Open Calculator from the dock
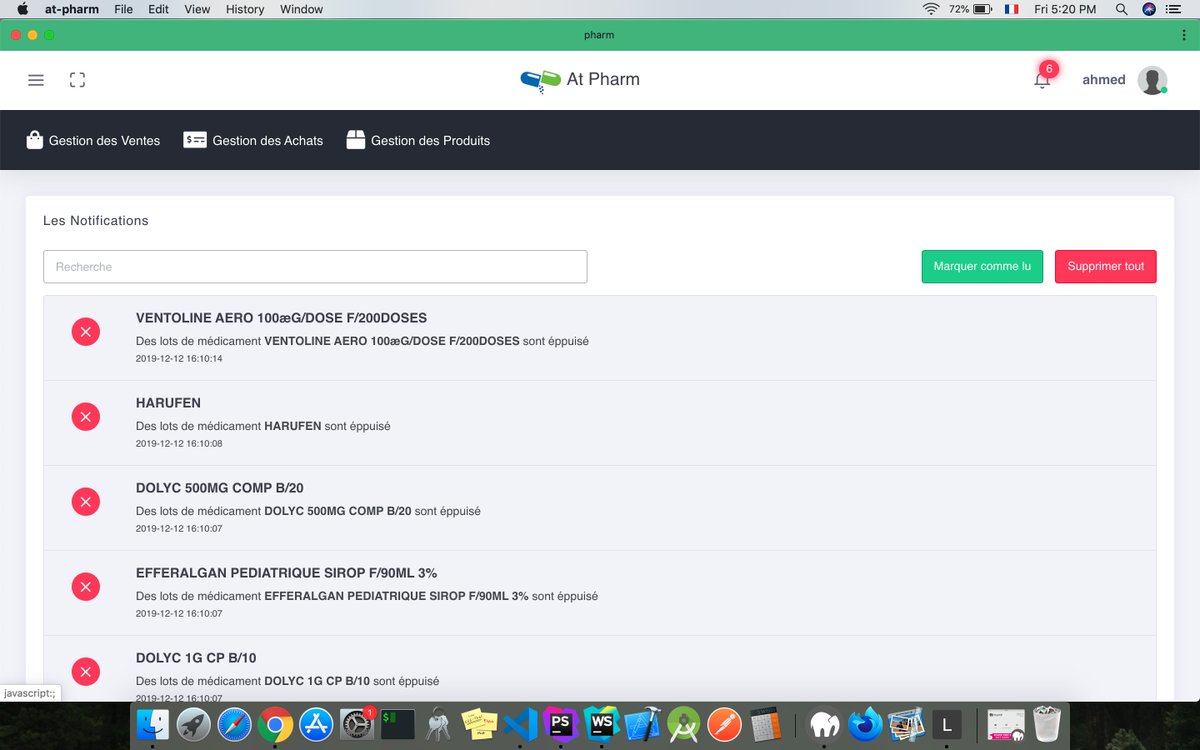 764,724
